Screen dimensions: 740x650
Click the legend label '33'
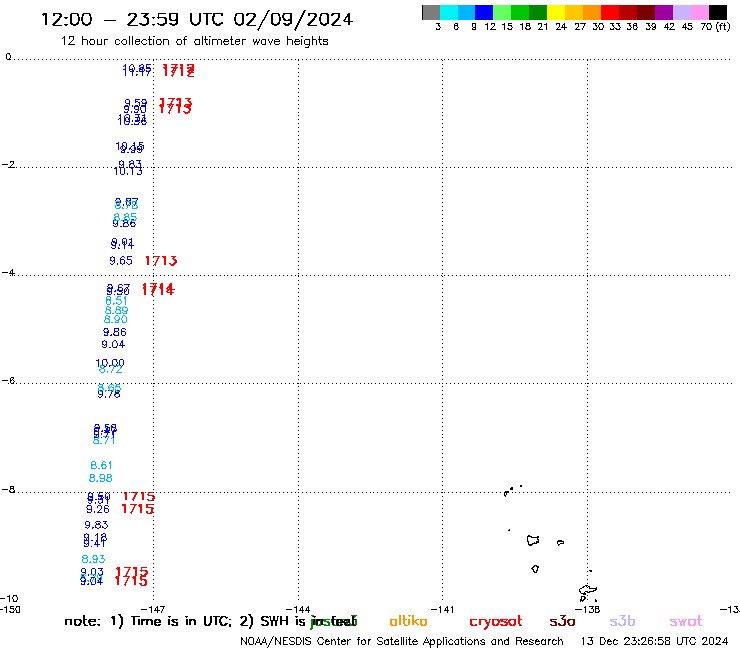pyautogui.click(x=614, y=27)
